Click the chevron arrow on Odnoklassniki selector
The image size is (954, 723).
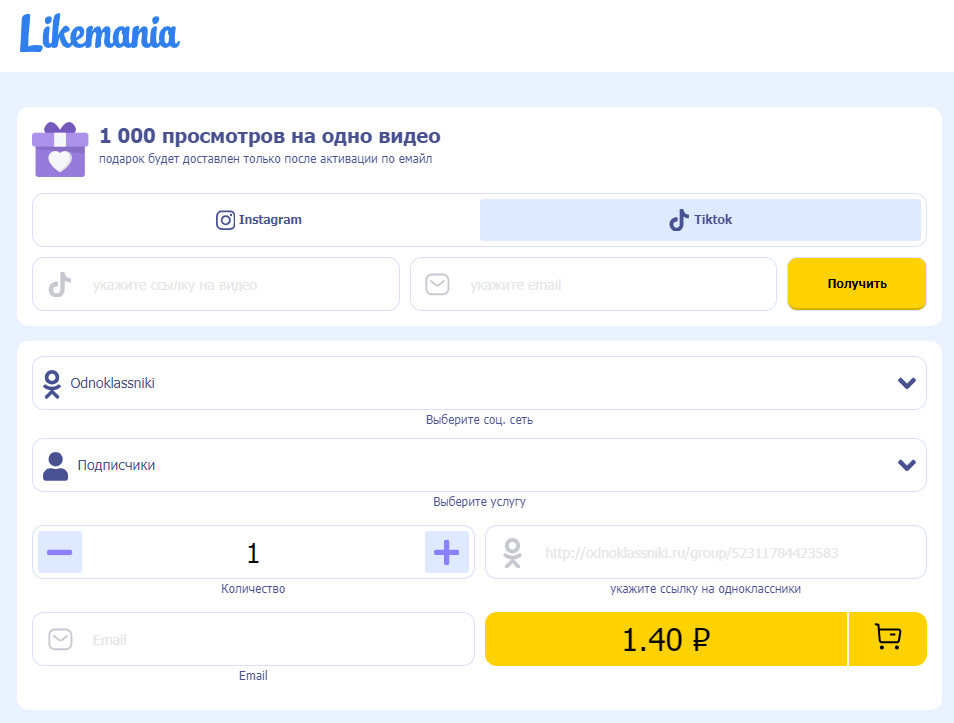tap(907, 383)
